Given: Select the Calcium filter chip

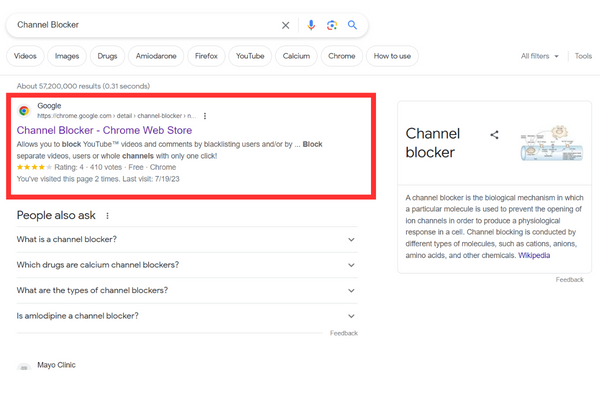Looking at the screenshot, I should click(x=297, y=56).
